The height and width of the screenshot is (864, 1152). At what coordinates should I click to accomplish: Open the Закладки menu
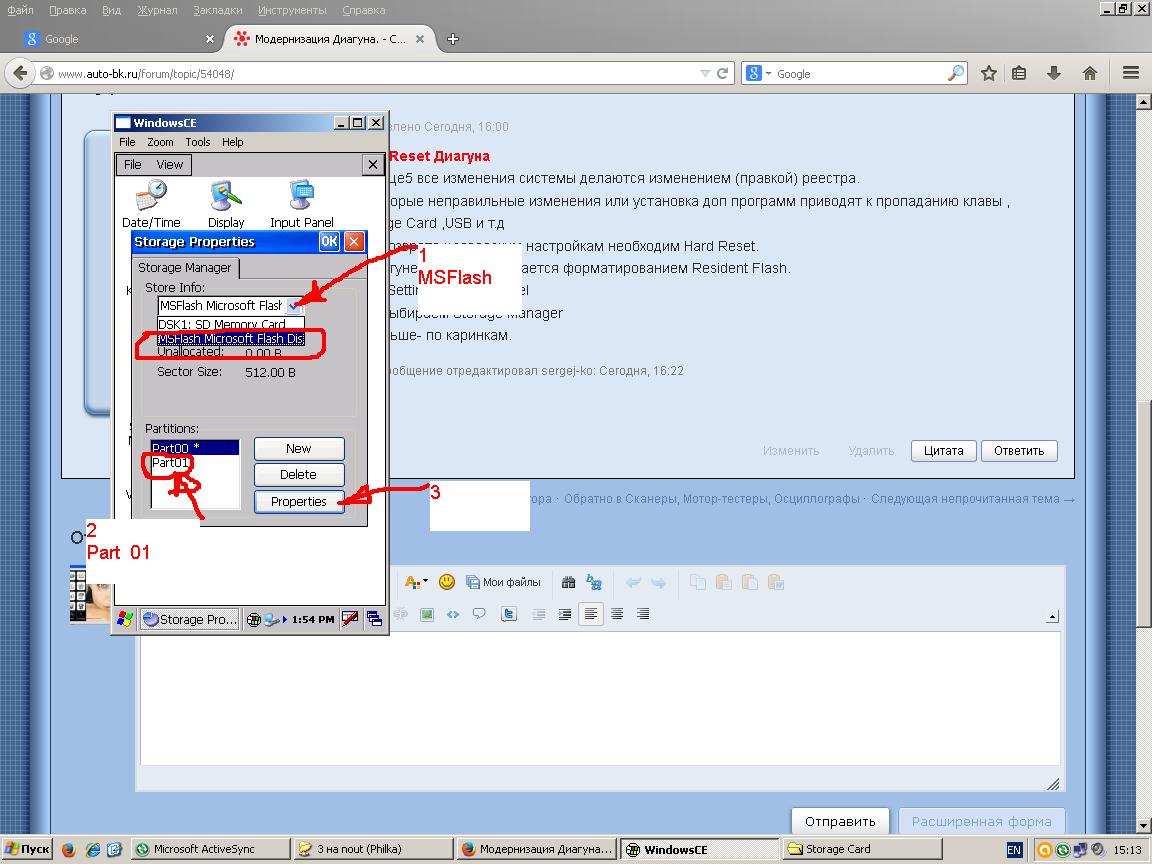(x=217, y=10)
